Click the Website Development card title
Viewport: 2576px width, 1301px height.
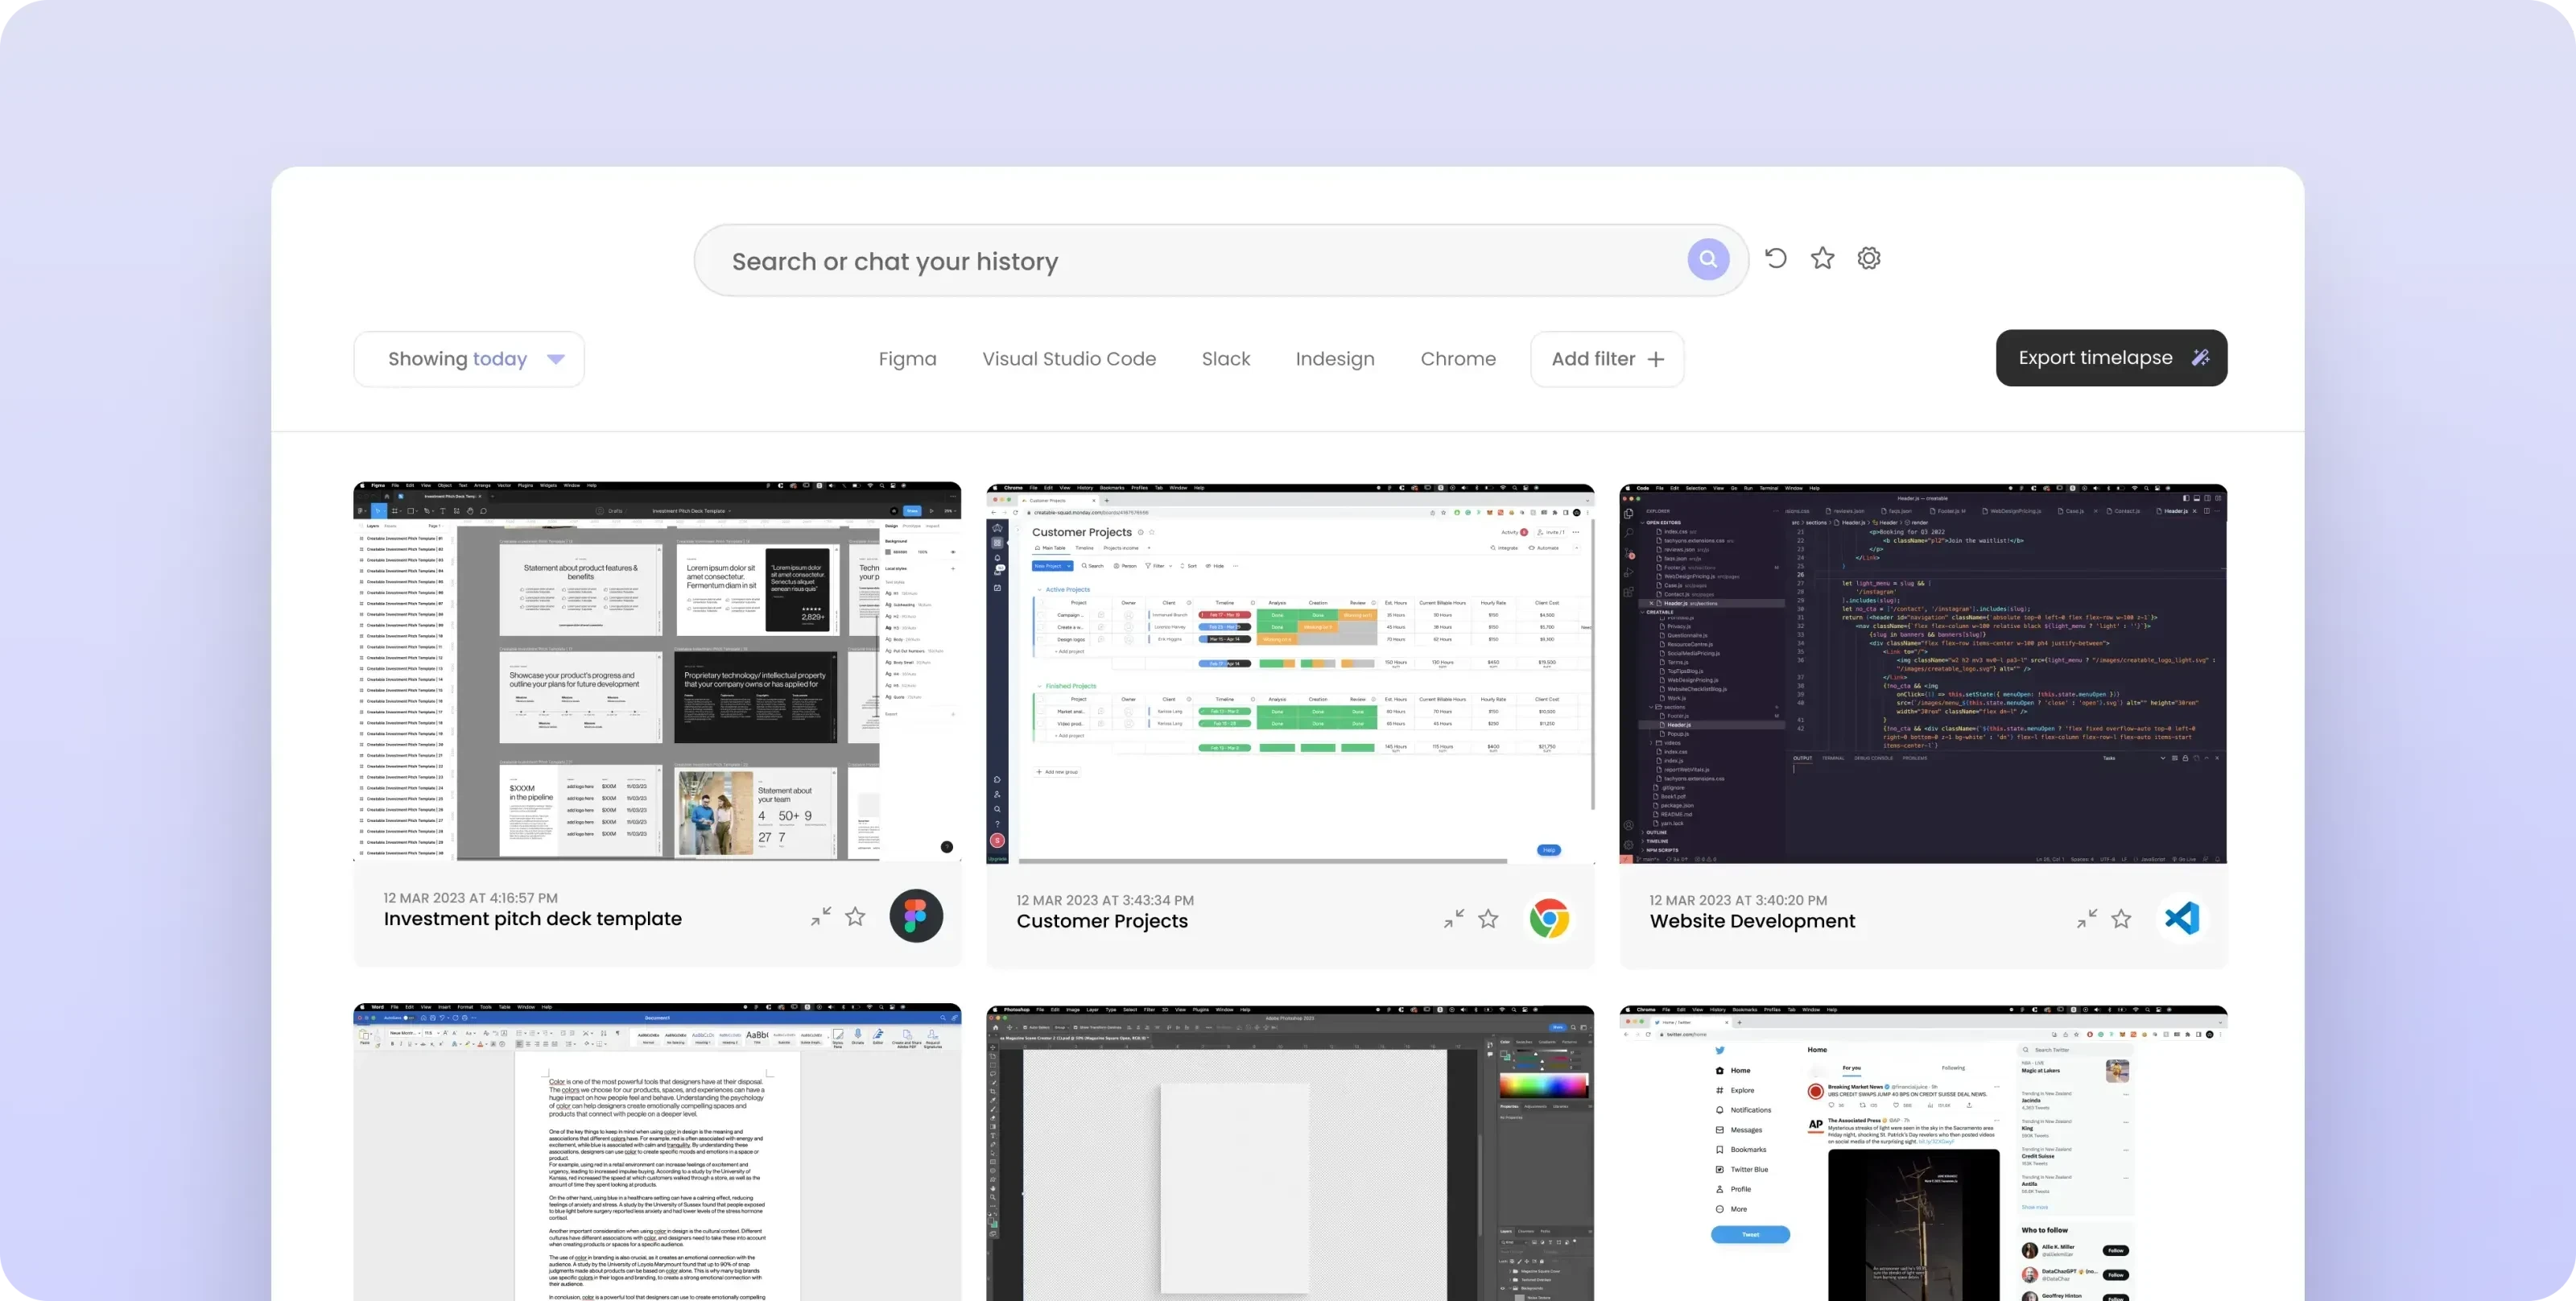[1752, 921]
